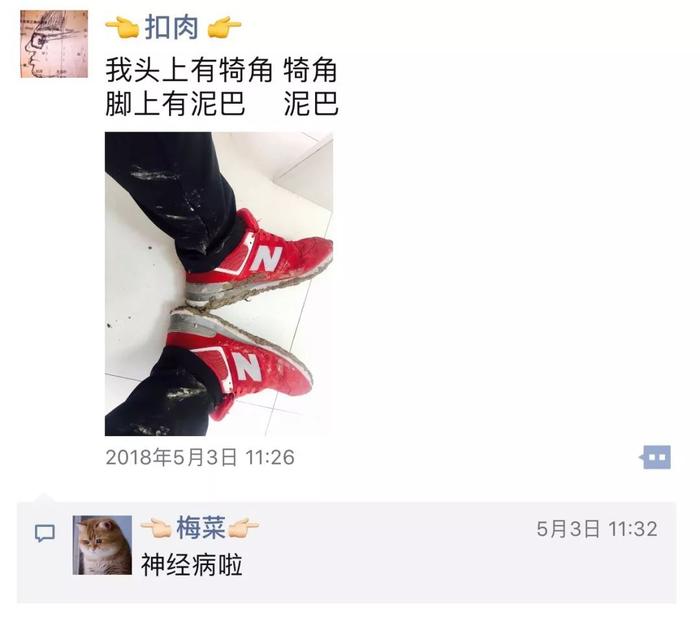Image resolution: width=700 pixels, height=617 pixels.
Task: Click the post line 脚上有泥巴 泥巴
Action: tap(222, 104)
